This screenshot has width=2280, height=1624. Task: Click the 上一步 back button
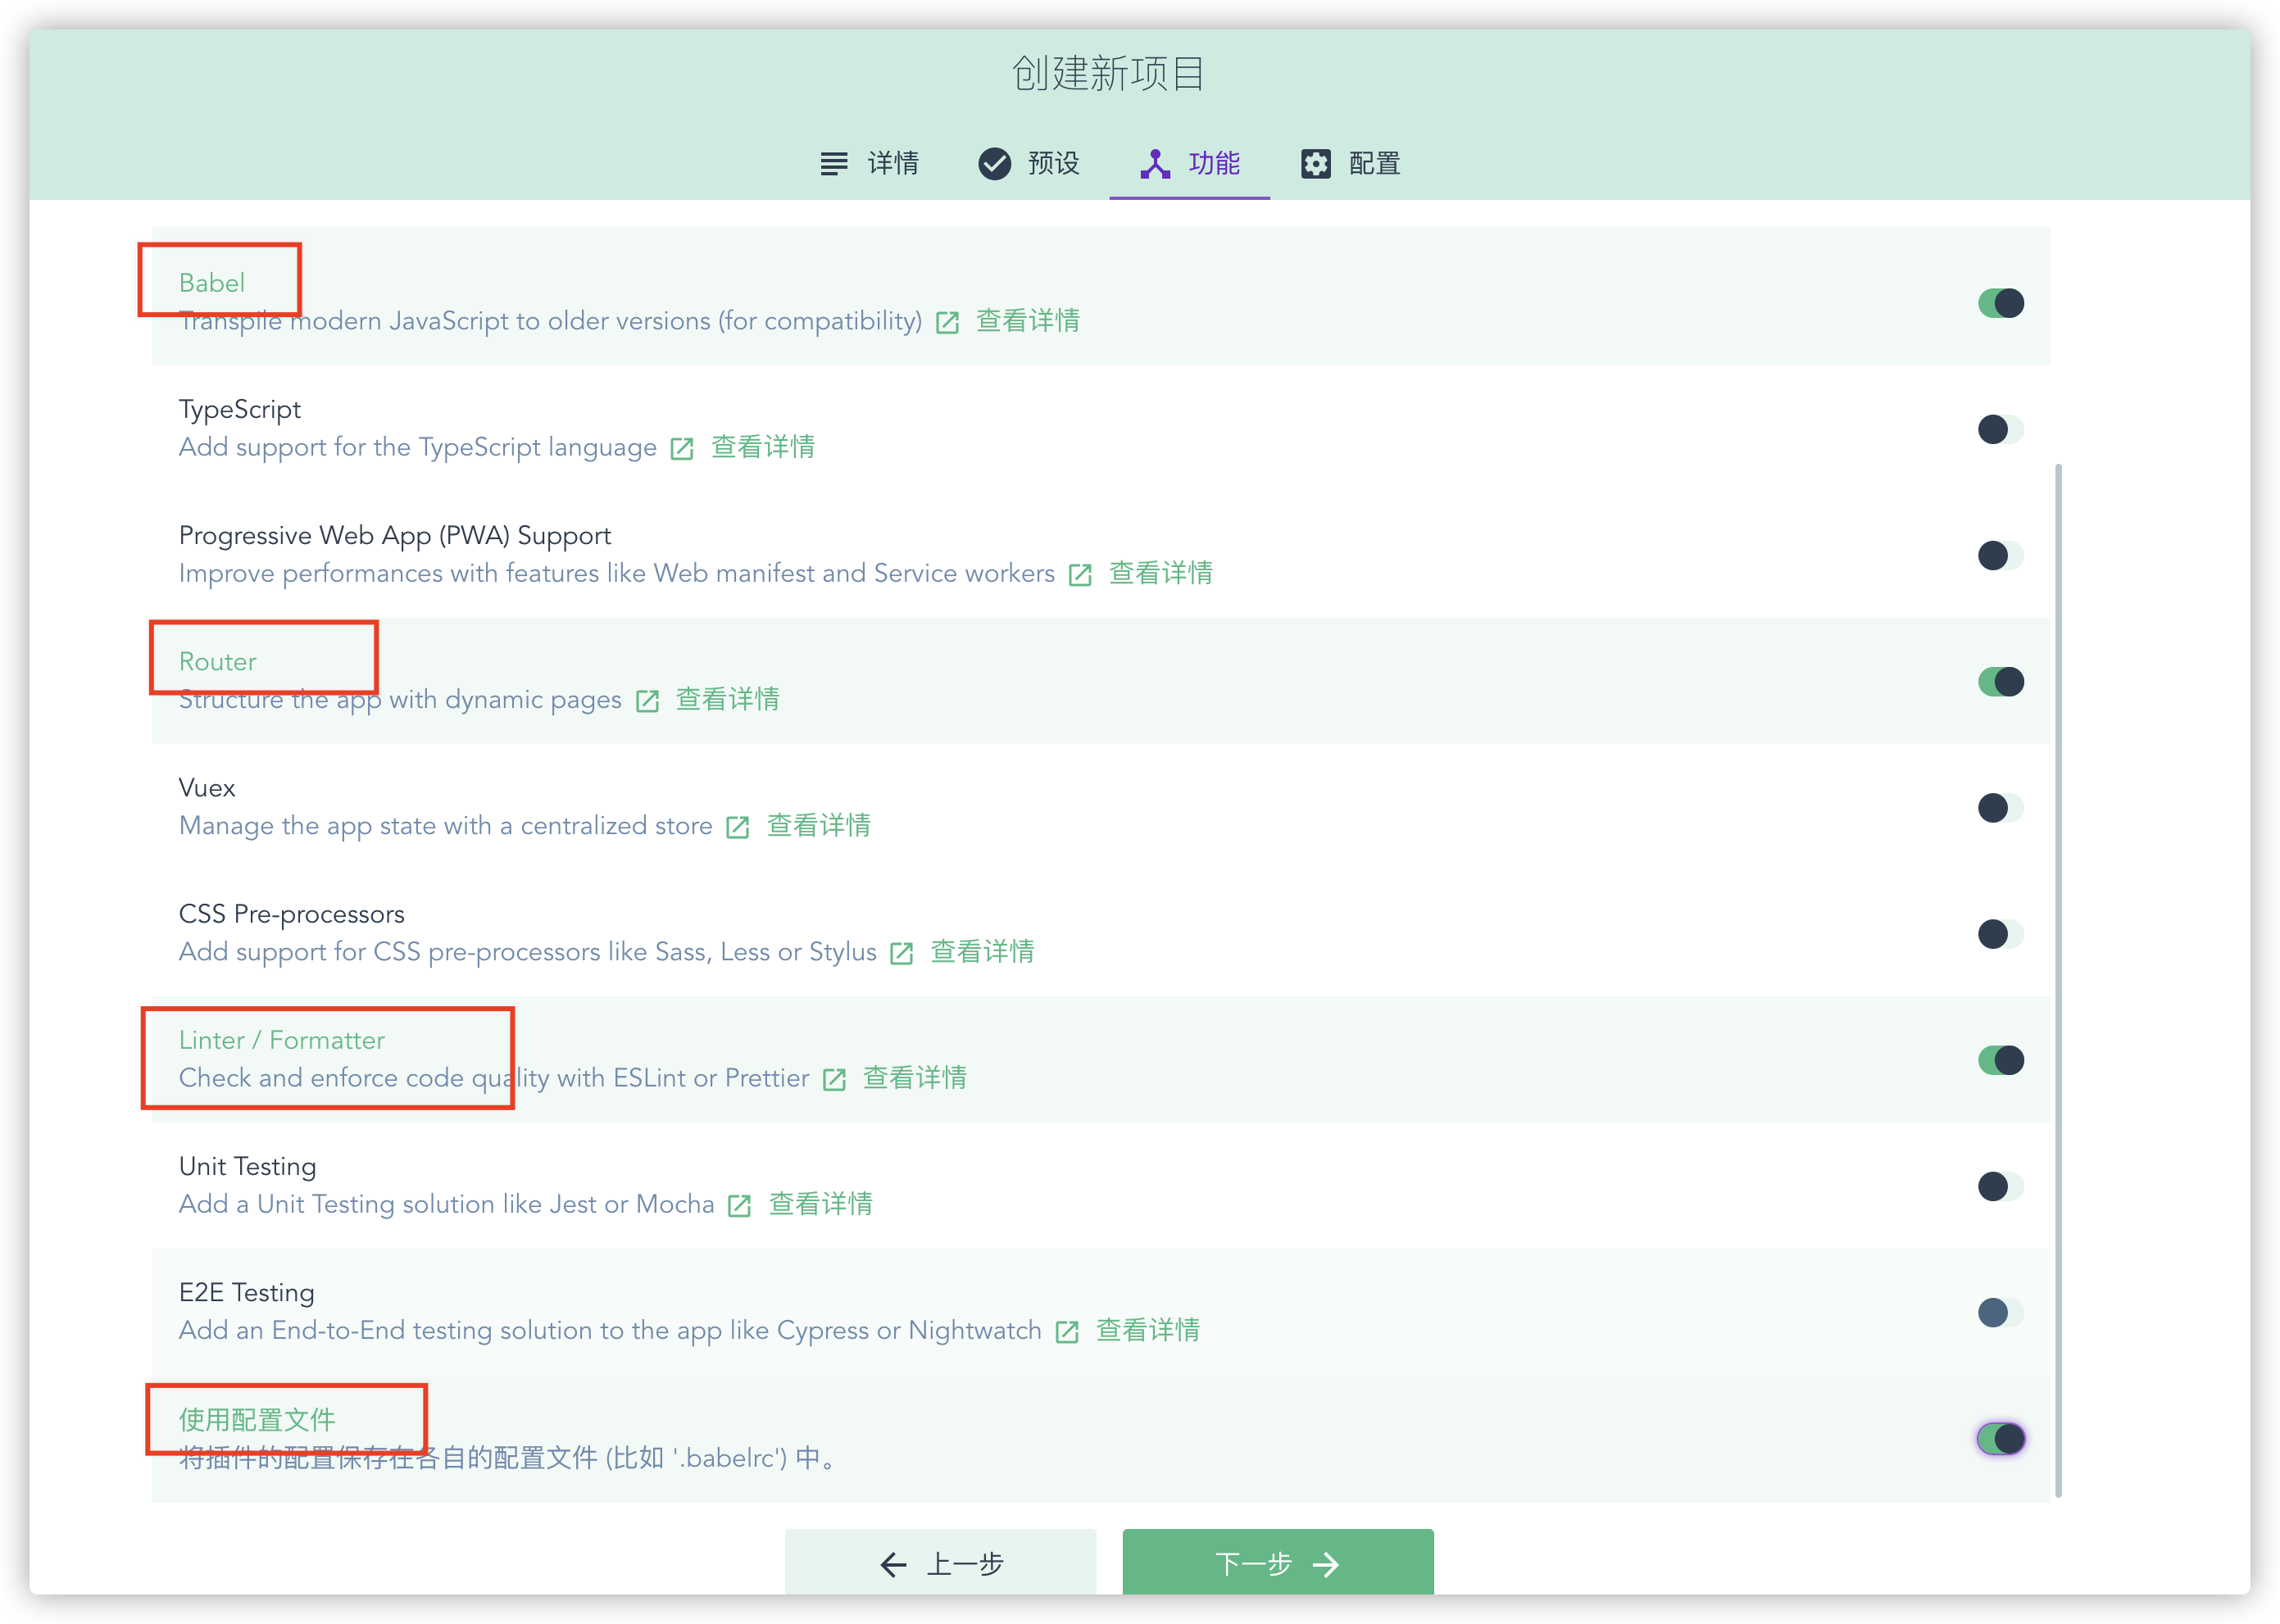click(940, 1563)
